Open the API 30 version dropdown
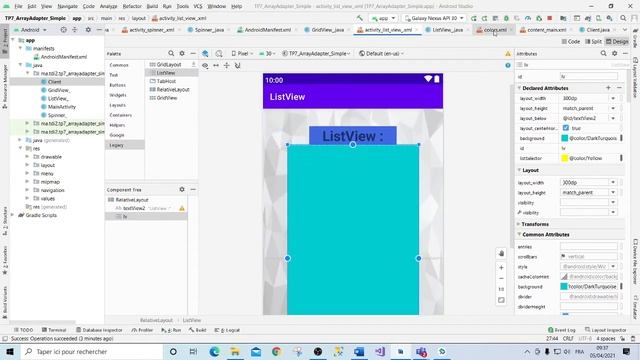This screenshot has height=360, width=640. pos(268,53)
